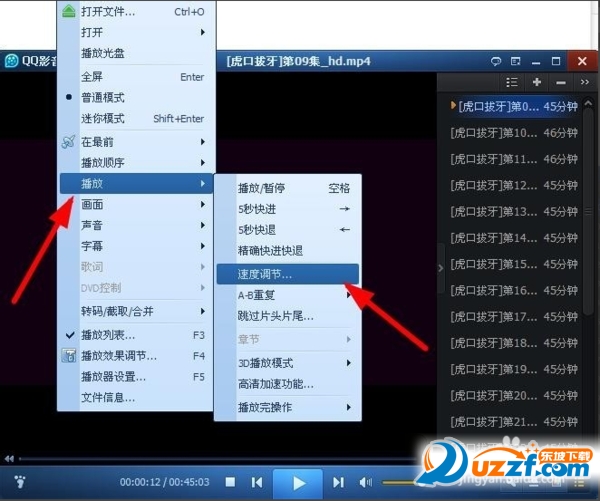
Task: Stop playback with the square icon
Action: click(230, 482)
